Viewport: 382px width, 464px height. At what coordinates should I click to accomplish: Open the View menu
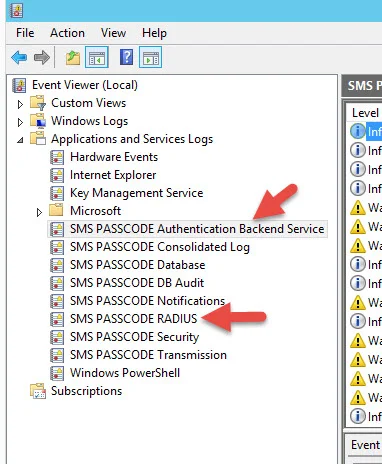(x=113, y=33)
